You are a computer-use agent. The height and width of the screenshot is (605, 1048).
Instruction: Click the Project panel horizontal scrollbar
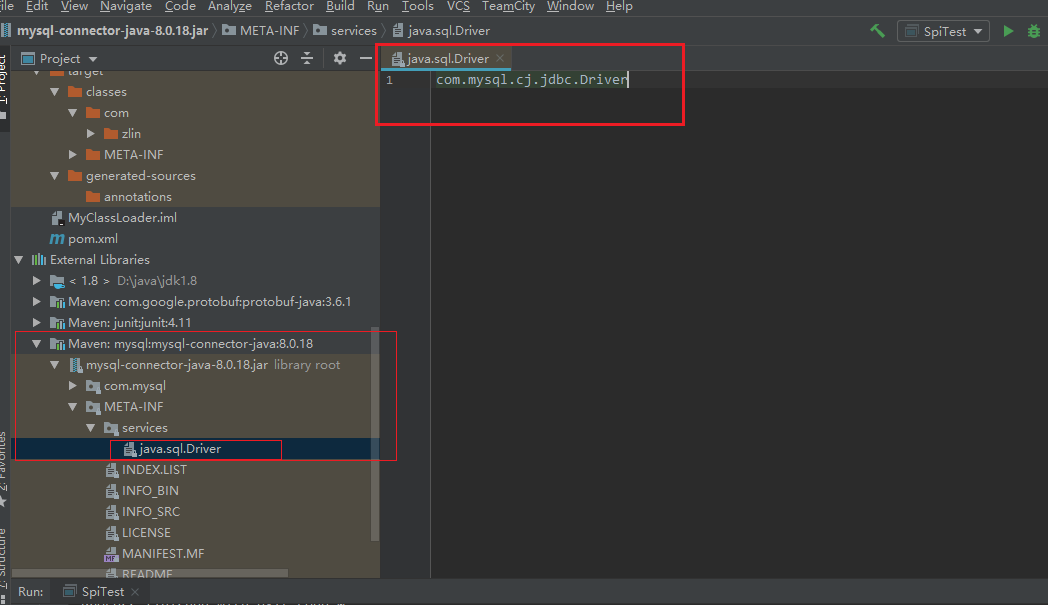(150, 574)
